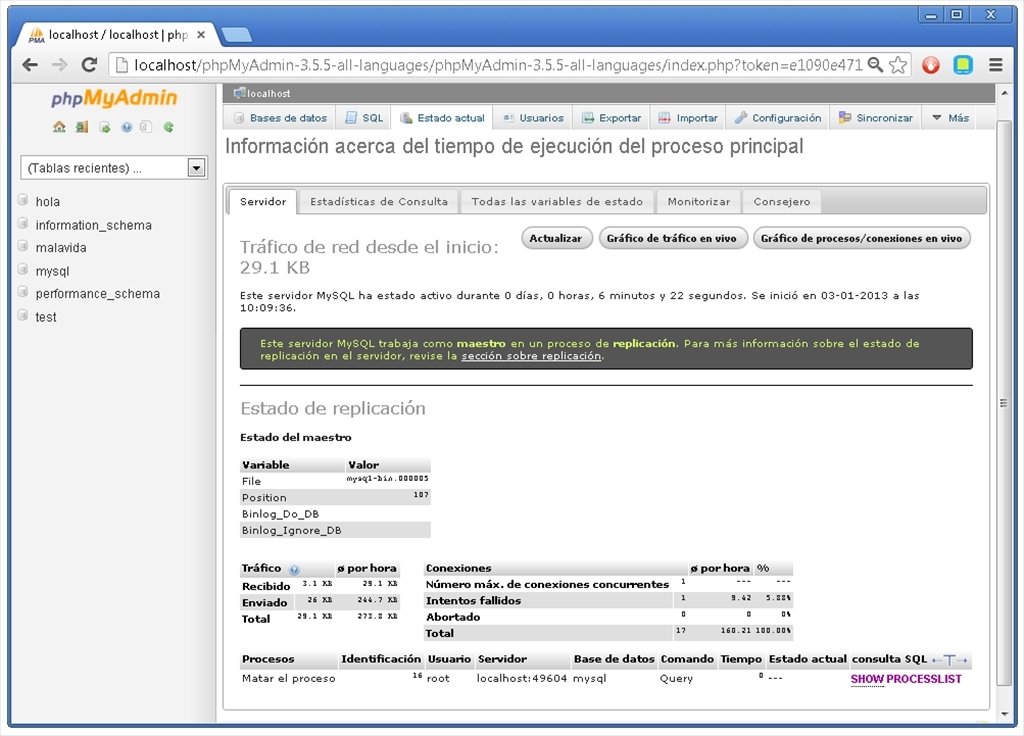Click the localhost breadcrumb link
Screen dimensions: 1024x736
coord(268,93)
